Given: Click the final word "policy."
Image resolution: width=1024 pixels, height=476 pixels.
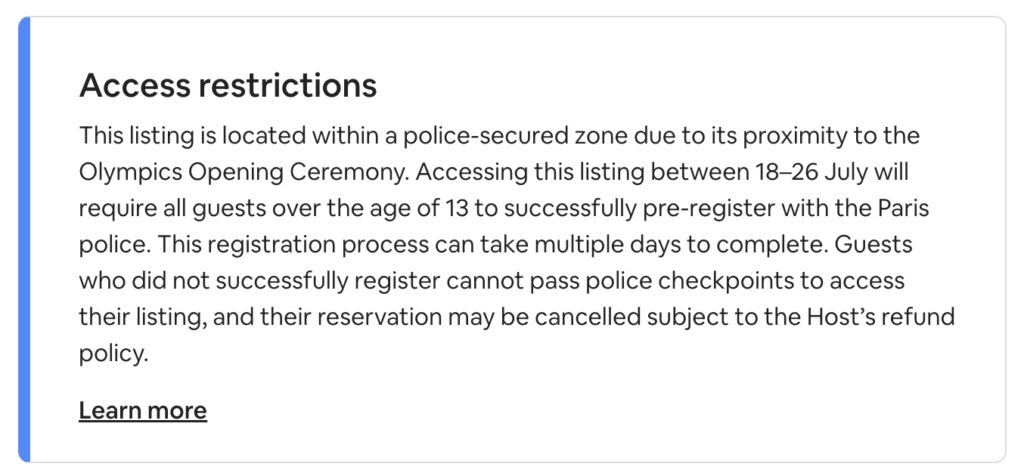Looking at the screenshot, I should coord(114,353).
